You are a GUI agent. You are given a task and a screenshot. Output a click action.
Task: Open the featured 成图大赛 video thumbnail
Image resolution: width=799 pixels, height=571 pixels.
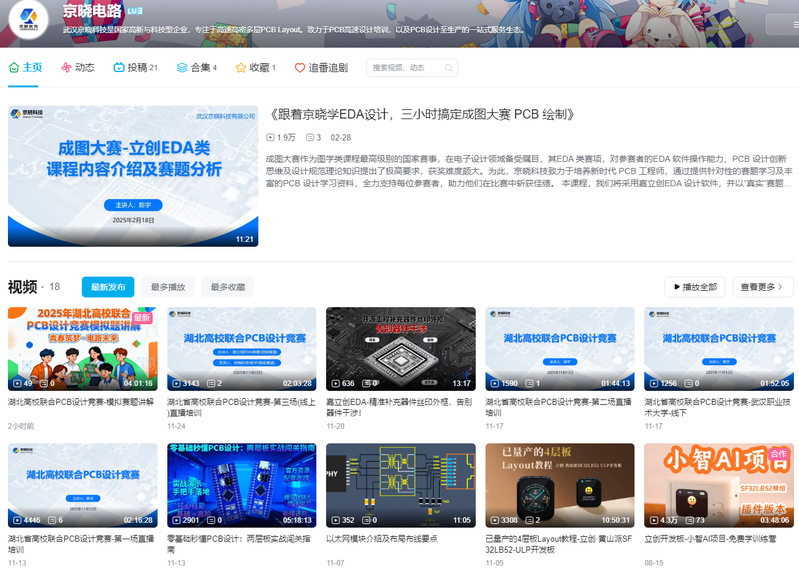(133, 176)
